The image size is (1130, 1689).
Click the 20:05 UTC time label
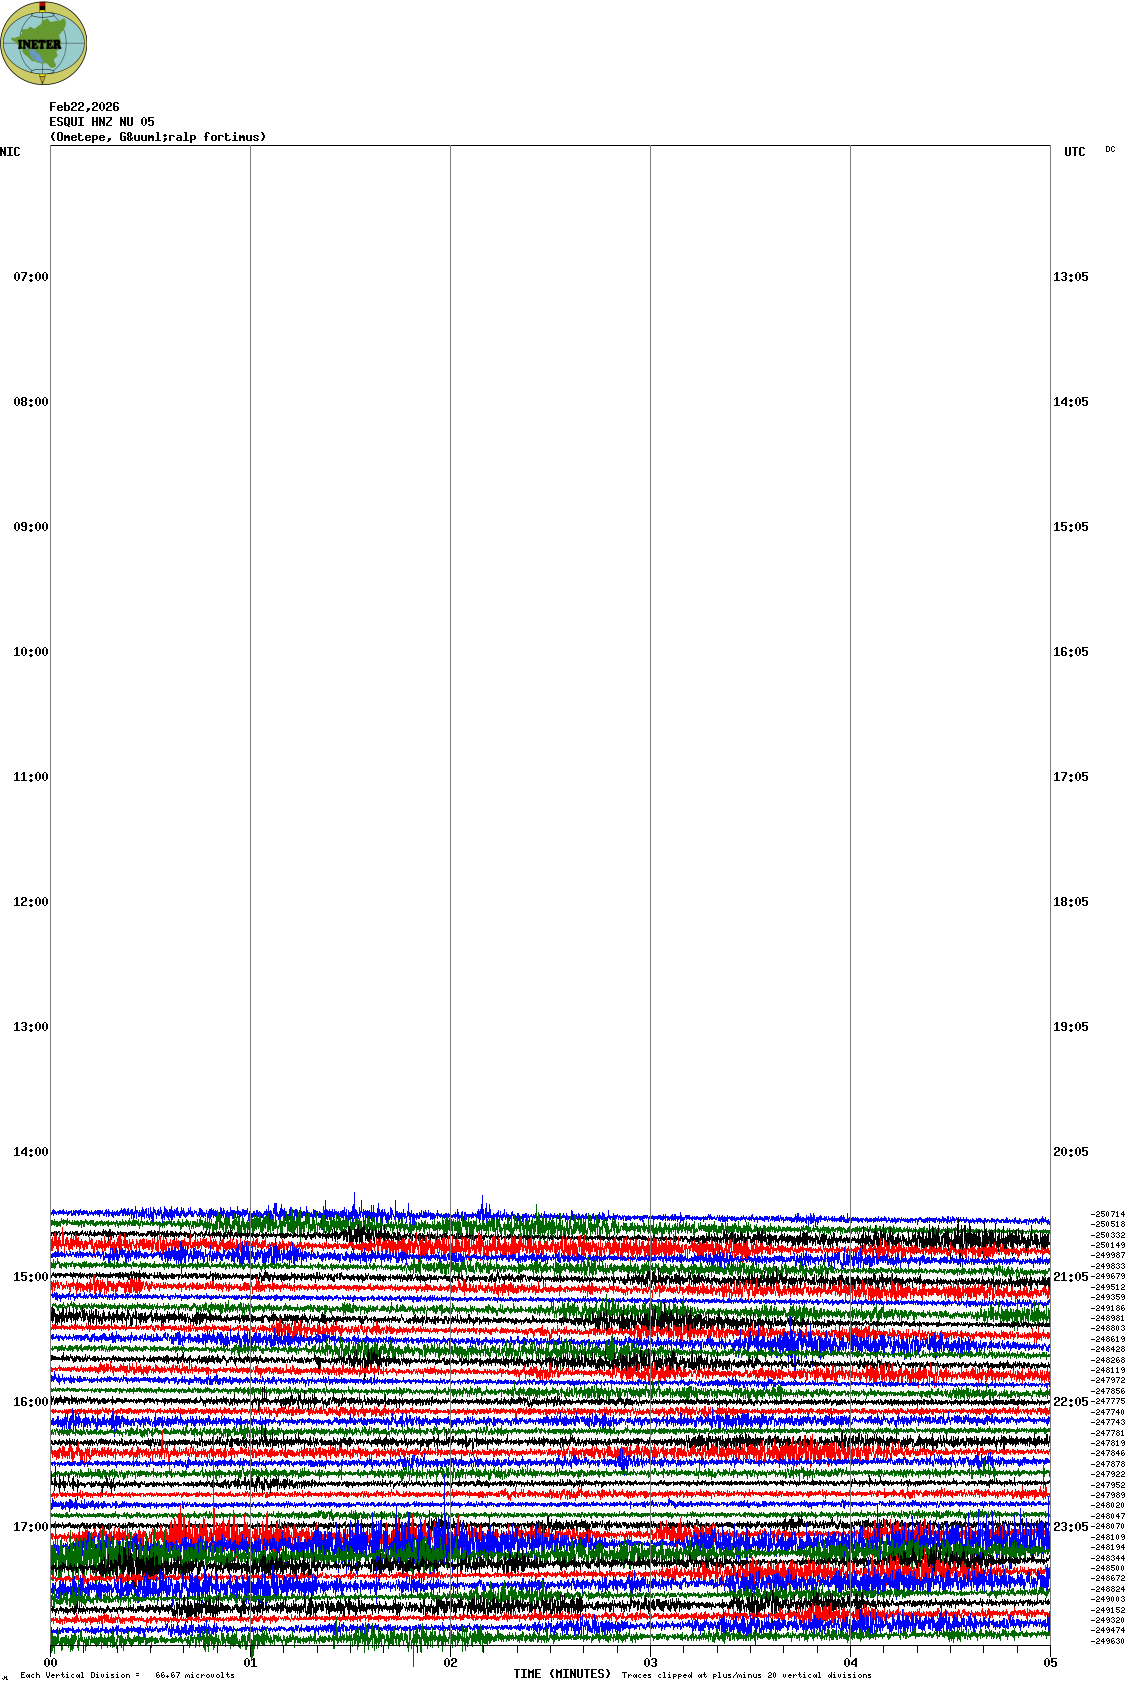tap(1070, 1152)
